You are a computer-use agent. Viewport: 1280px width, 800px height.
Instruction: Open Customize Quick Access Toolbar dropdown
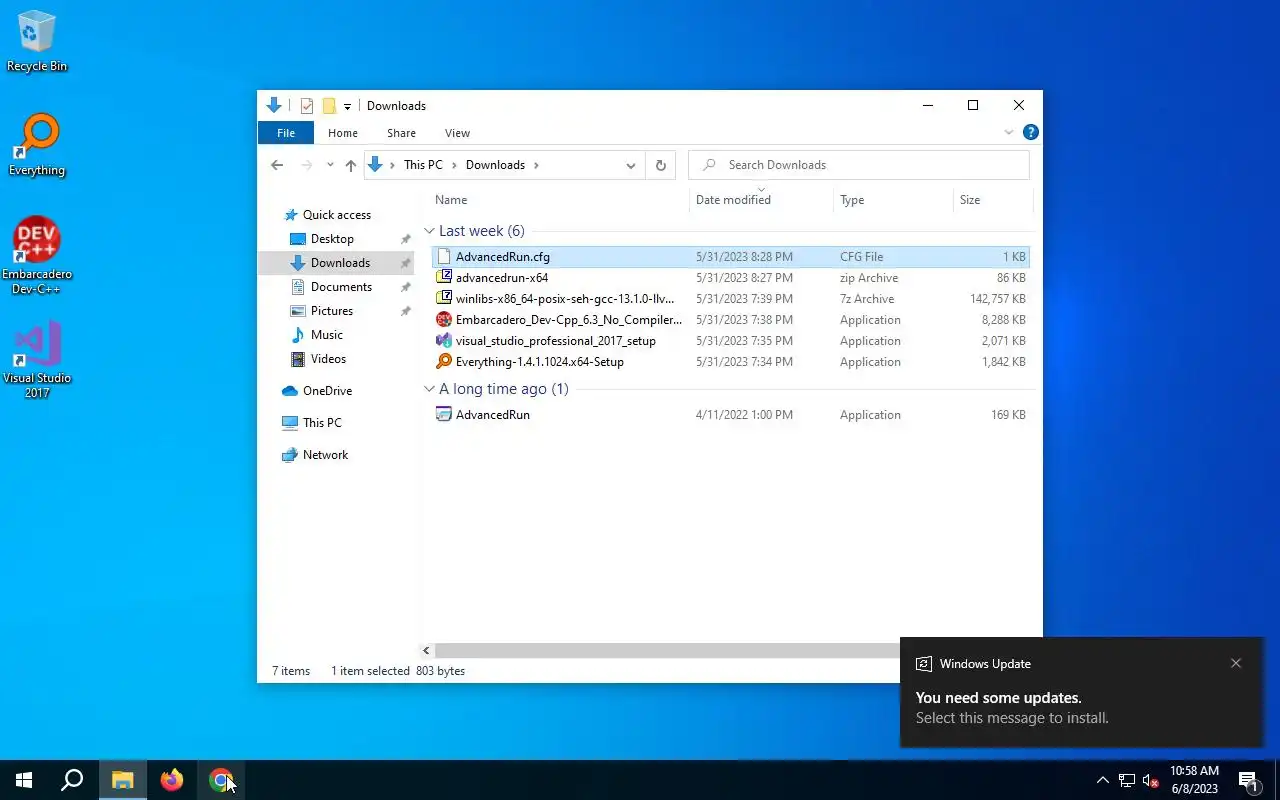click(347, 106)
